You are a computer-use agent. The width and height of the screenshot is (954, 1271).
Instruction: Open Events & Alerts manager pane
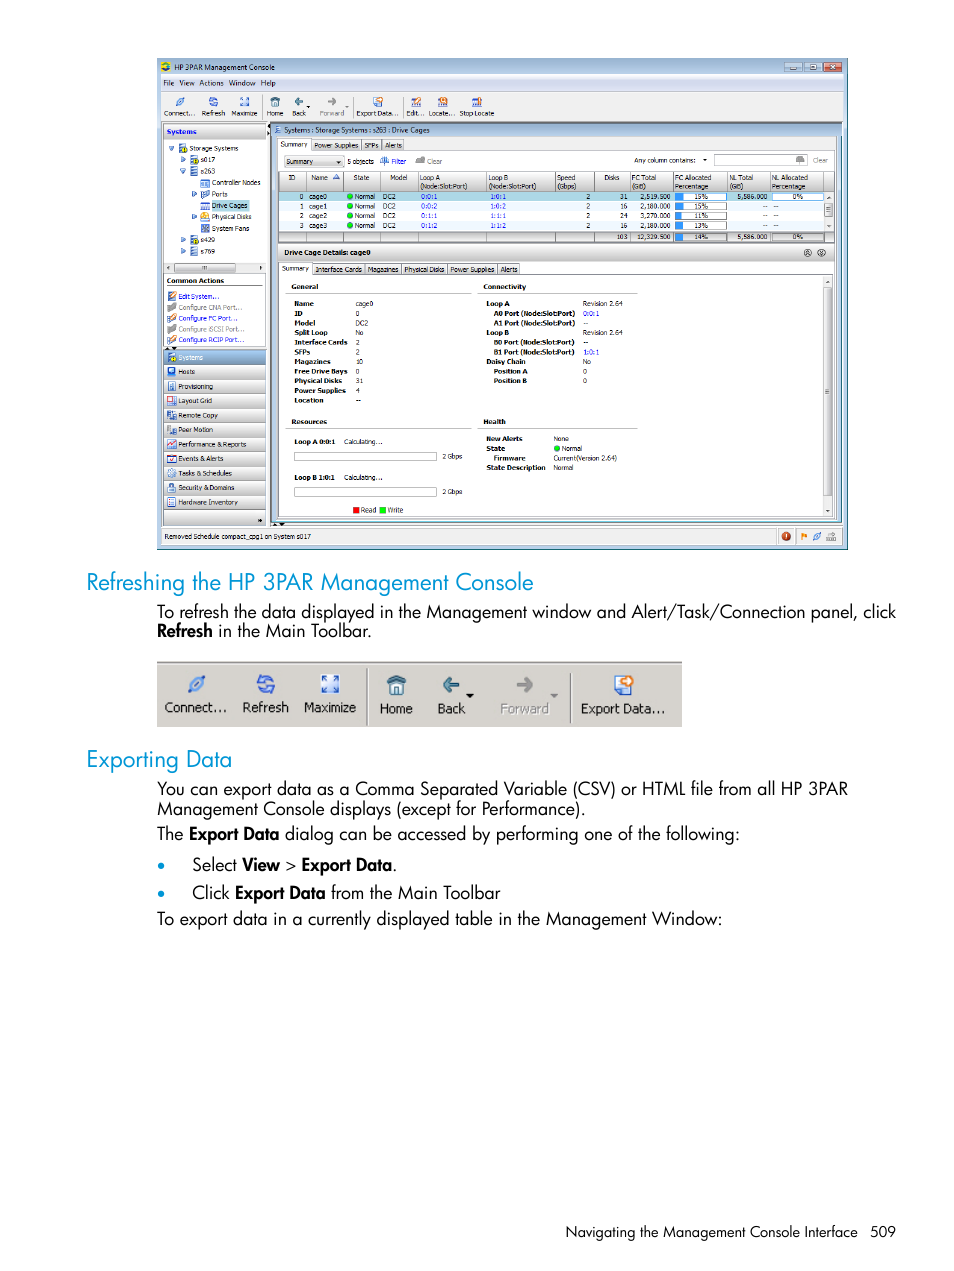pos(216,459)
